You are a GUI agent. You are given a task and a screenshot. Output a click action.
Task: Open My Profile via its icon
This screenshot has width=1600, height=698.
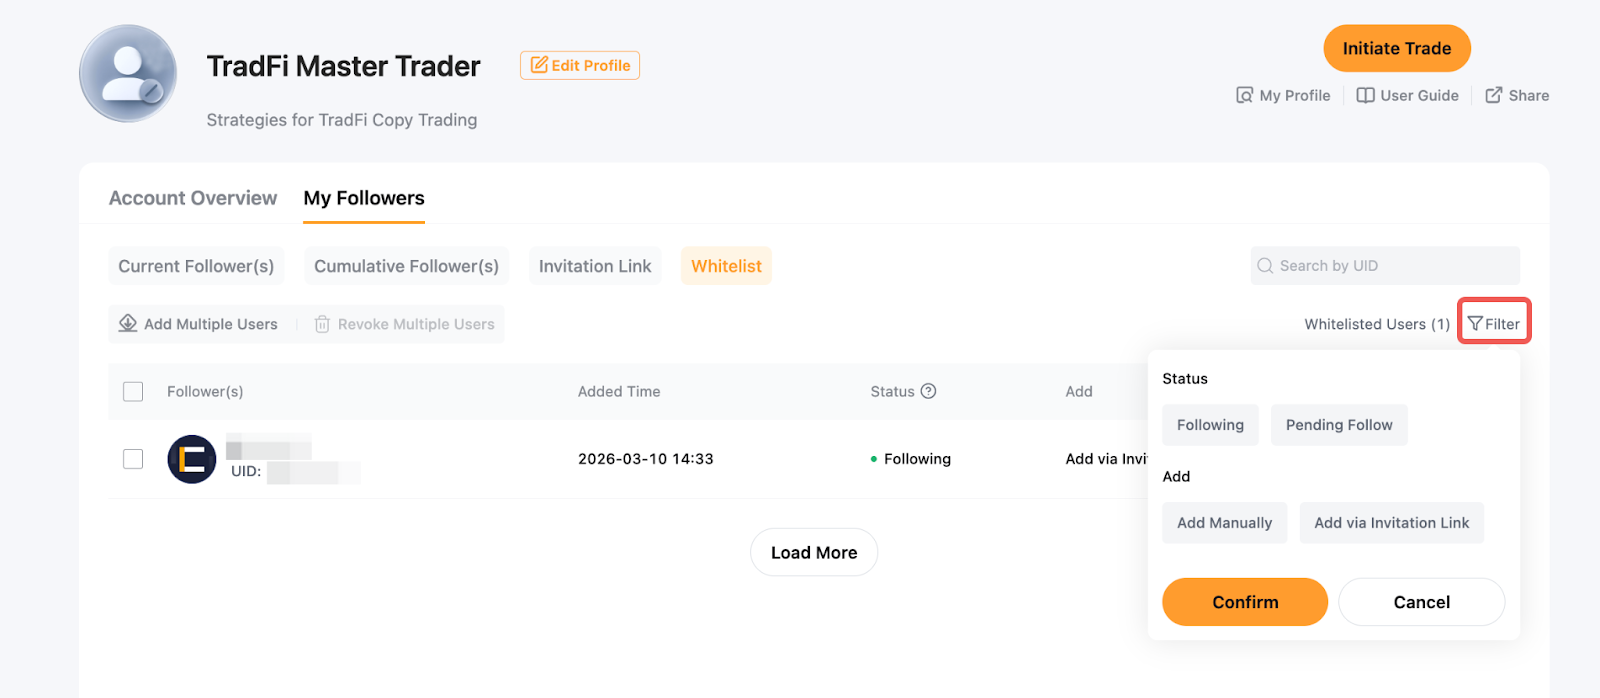point(1244,95)
